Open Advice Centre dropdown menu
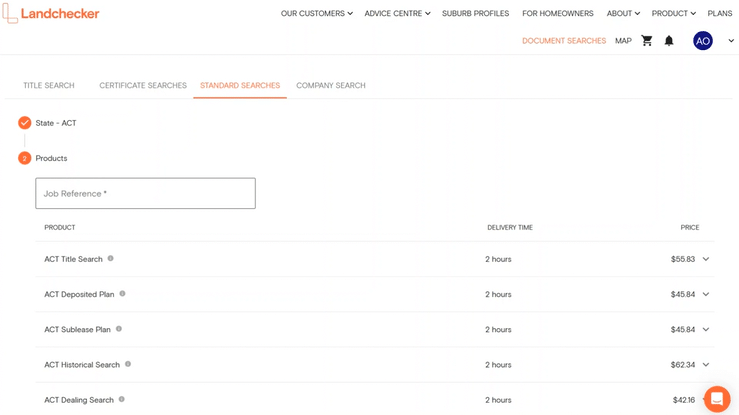Image resolution: width=739 pixels, height=415 pixels. [x=397, y=14]
